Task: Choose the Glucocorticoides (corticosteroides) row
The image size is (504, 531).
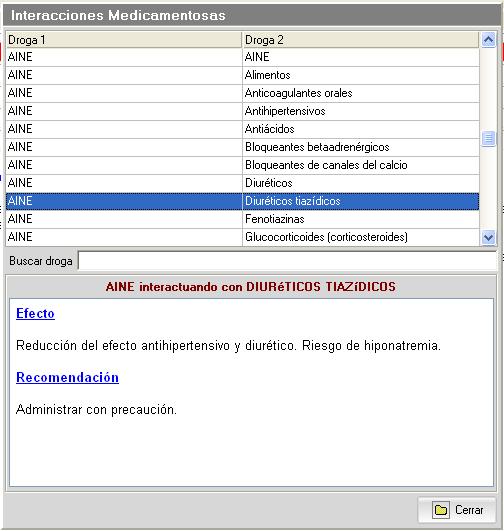Action: click(x=243, y=237)
